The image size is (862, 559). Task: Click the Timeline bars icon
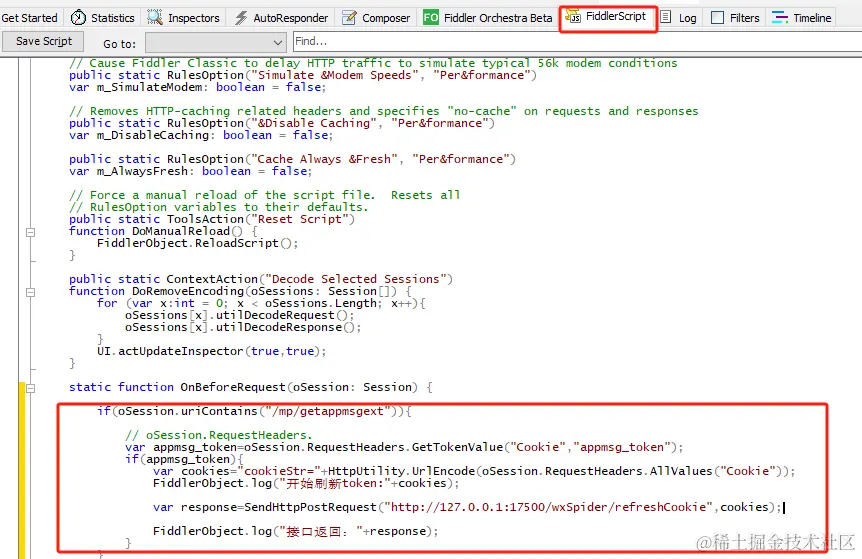click(x=780, y=18)
